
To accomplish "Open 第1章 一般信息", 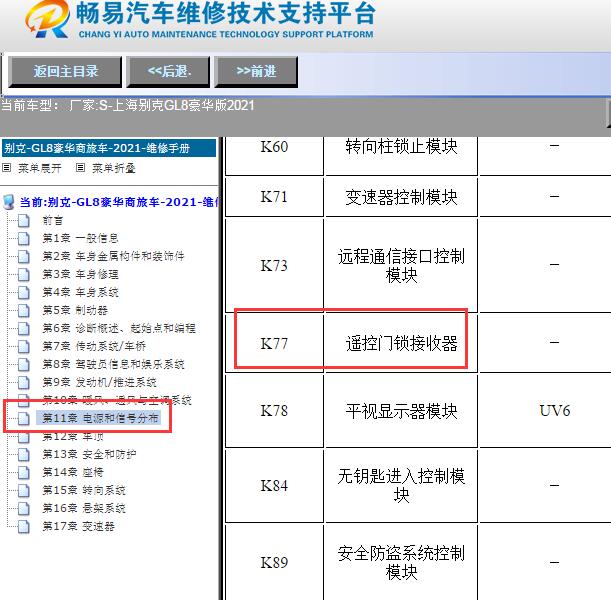I will click(x=80, y=238).
